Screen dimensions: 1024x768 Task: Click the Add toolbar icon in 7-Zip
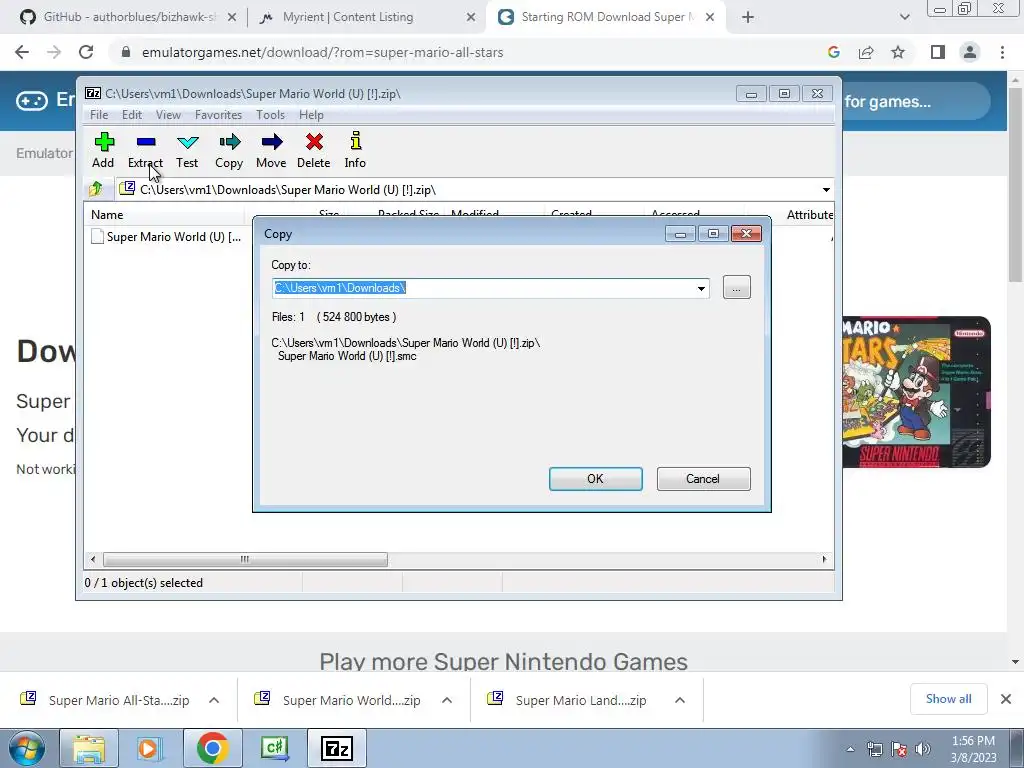[103, 150]
